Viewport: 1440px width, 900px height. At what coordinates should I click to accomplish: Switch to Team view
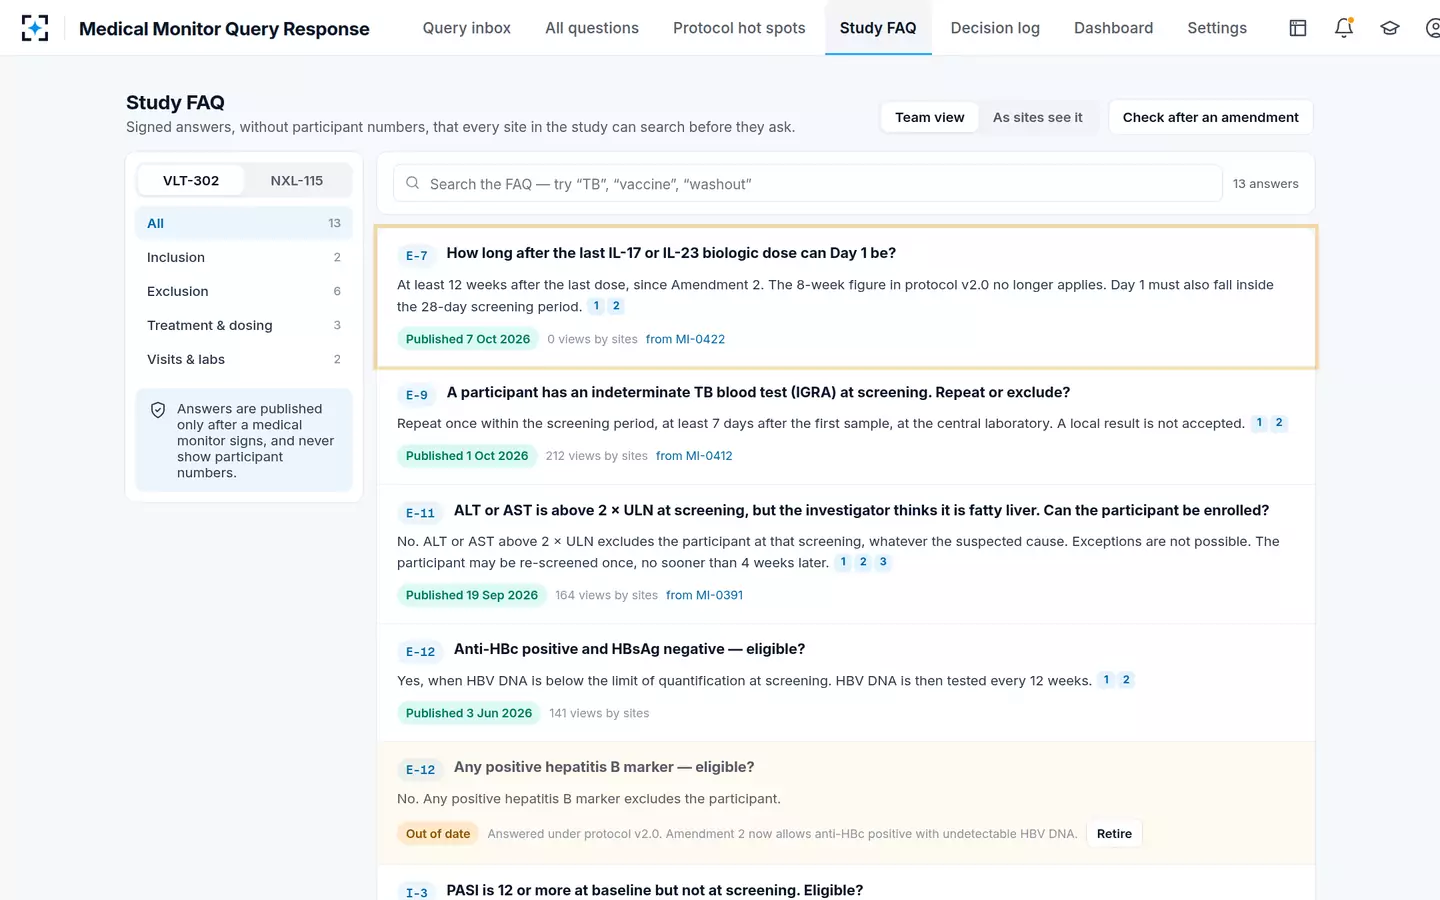(x=930, y=117)
